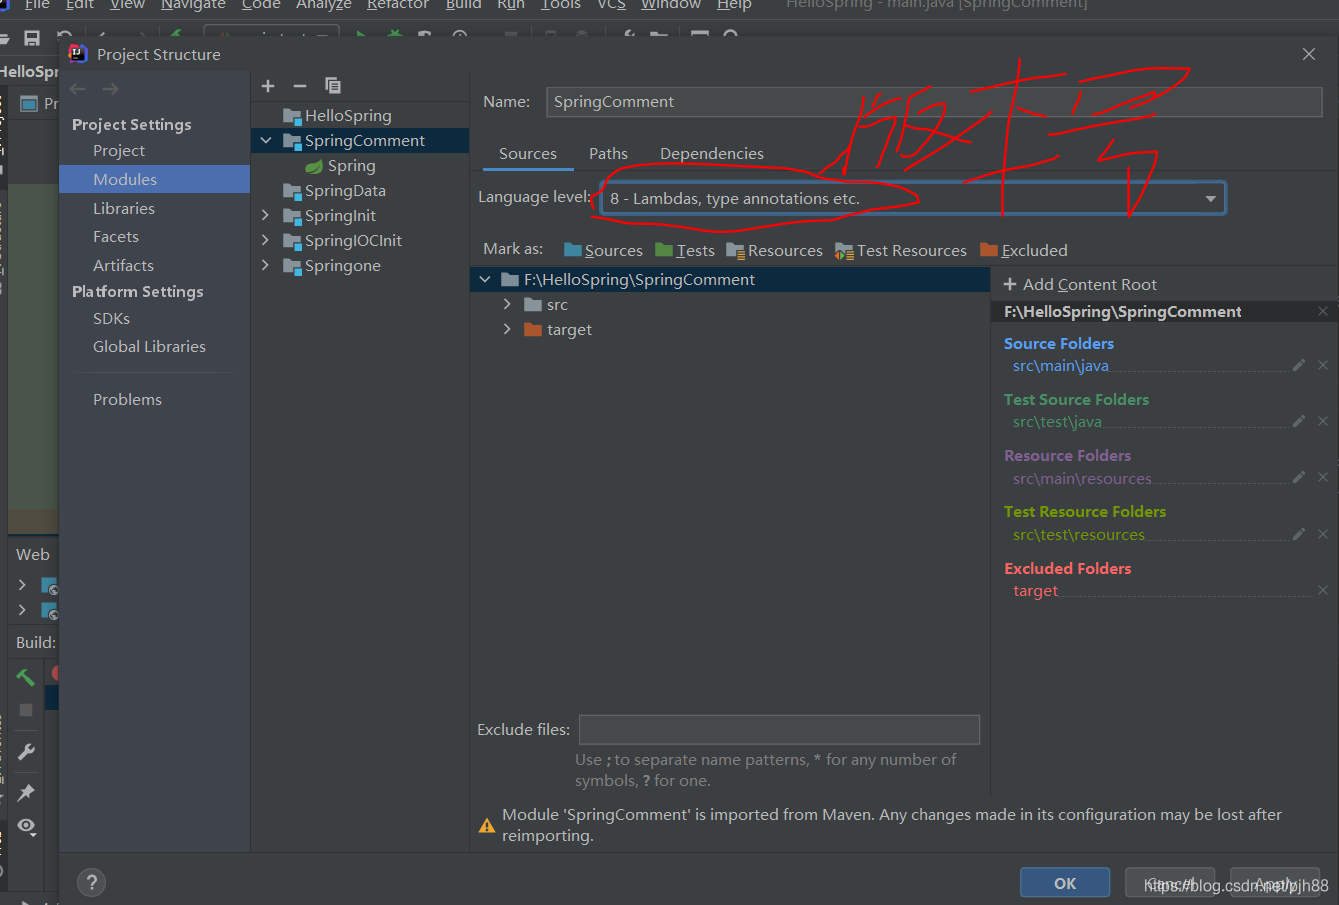Click the eye icon in Build panel

(26, 827)
